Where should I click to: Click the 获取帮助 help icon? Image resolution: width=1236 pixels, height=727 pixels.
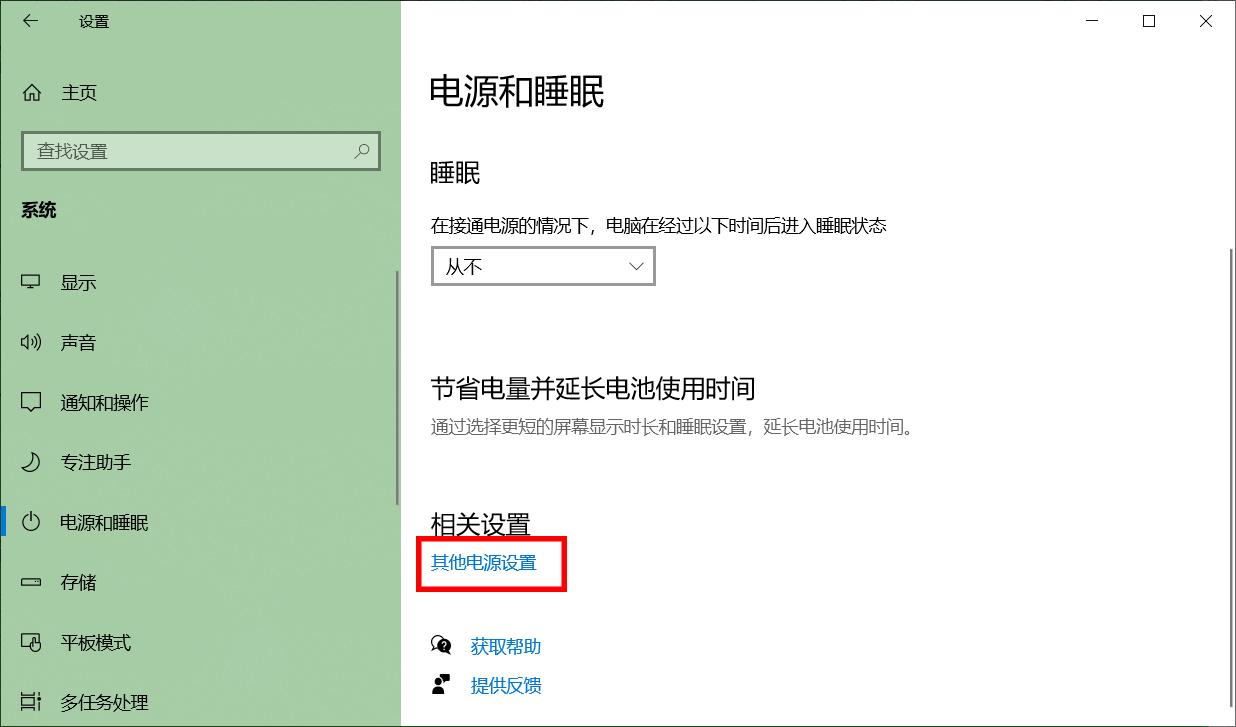(441, 645)
